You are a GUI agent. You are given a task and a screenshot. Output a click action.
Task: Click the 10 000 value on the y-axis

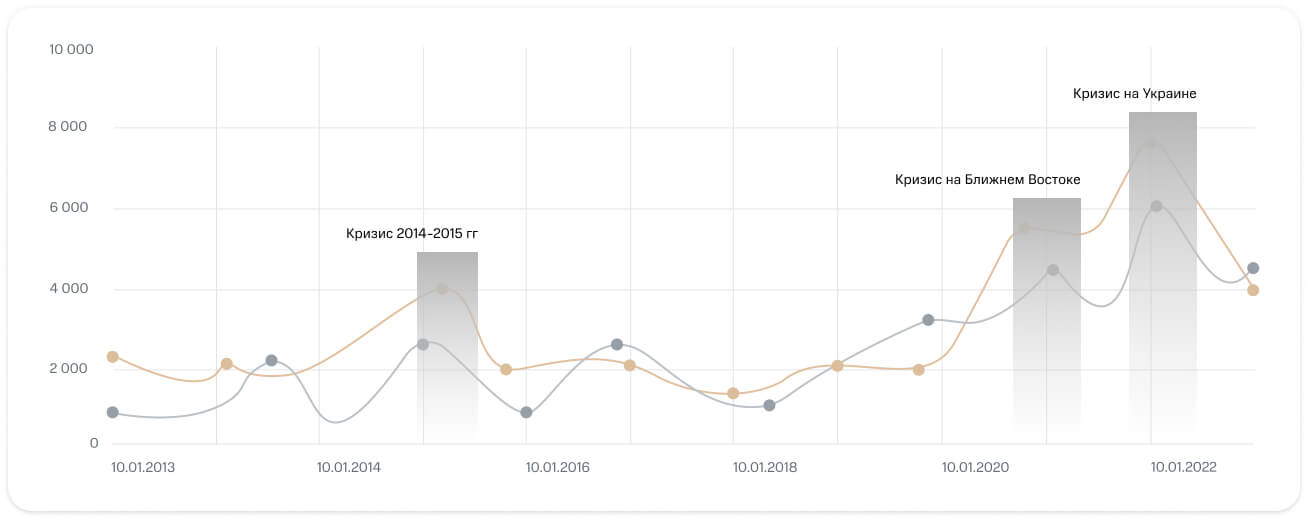point(71,49)
